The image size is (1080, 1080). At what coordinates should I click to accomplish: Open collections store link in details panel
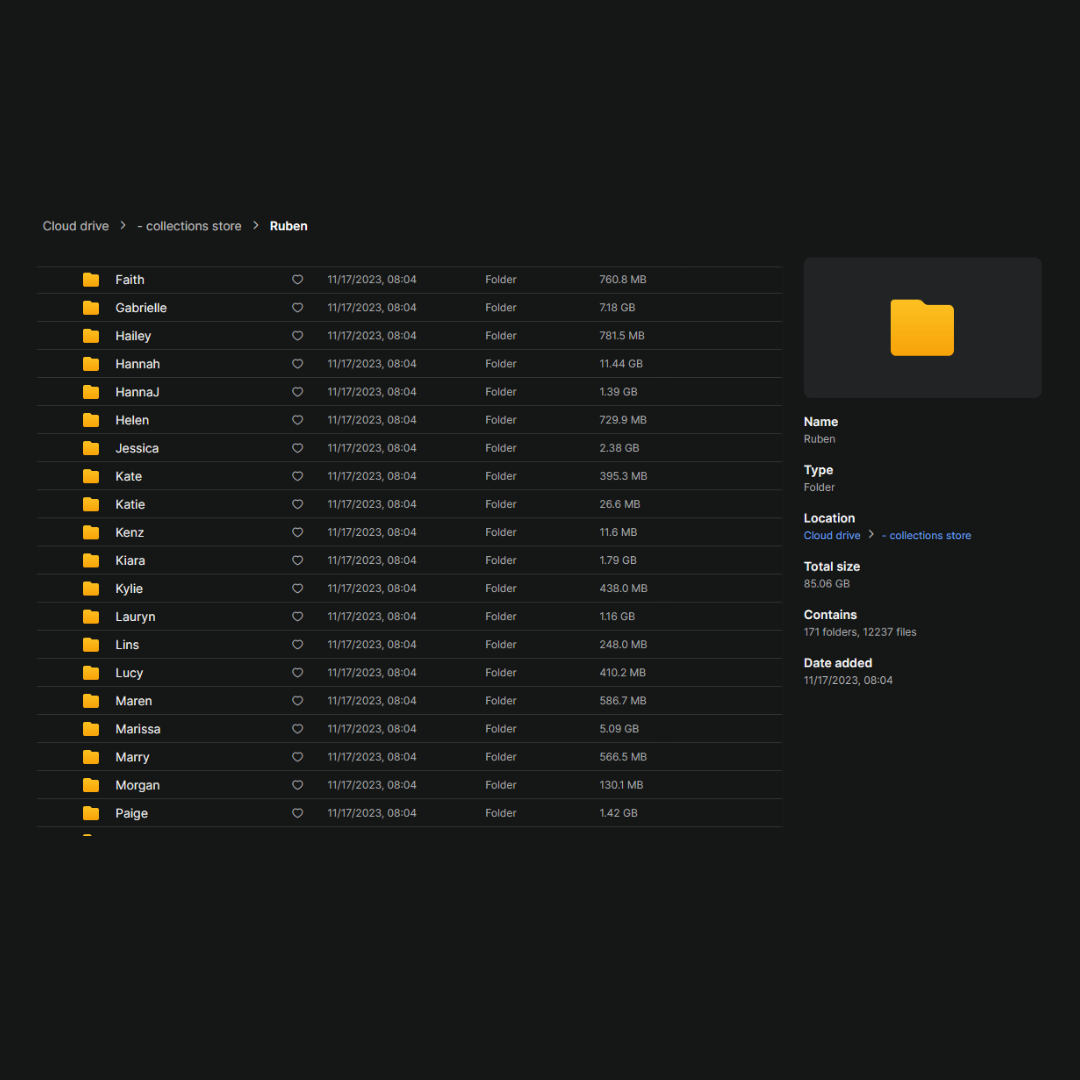click(x=926, y=536)
